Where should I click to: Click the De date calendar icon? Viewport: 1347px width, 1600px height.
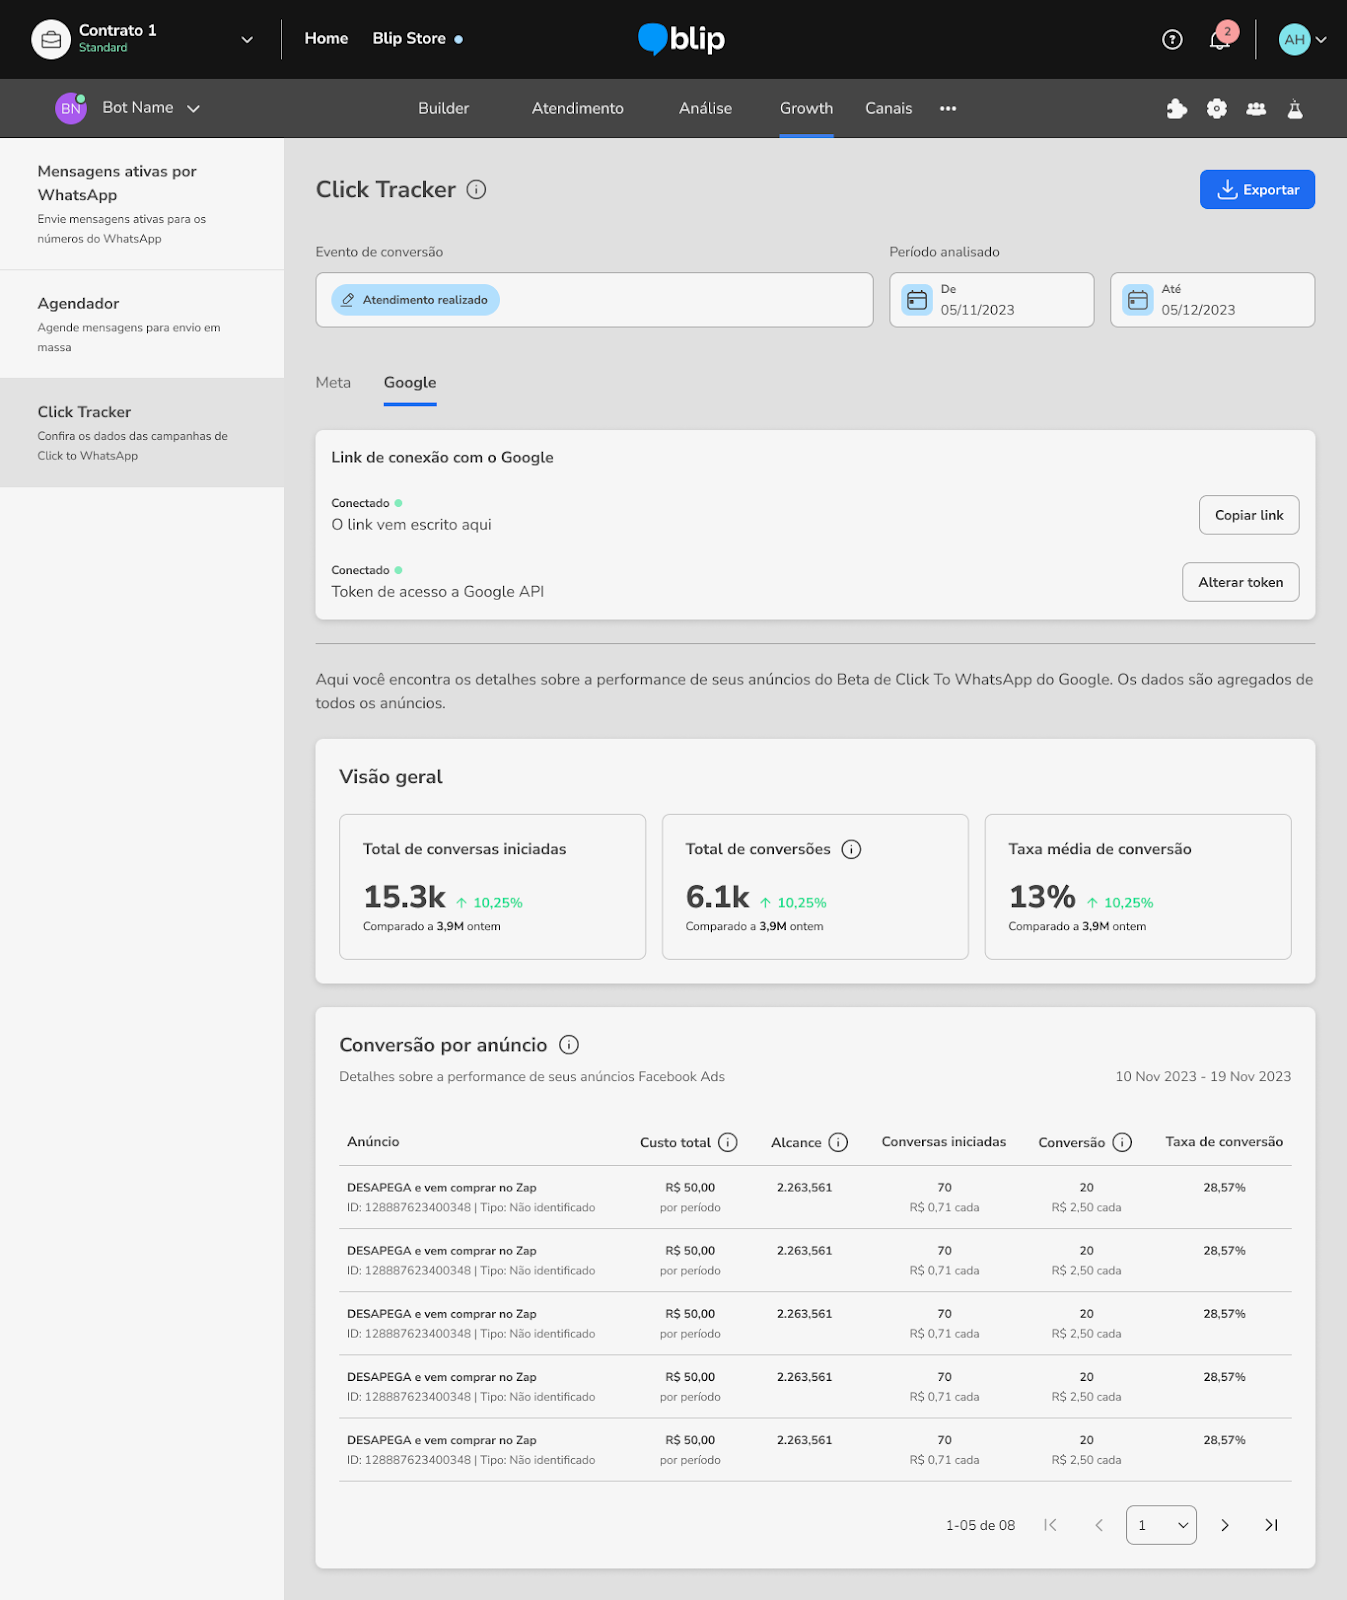pyautogui.click(x=917, y=299)
